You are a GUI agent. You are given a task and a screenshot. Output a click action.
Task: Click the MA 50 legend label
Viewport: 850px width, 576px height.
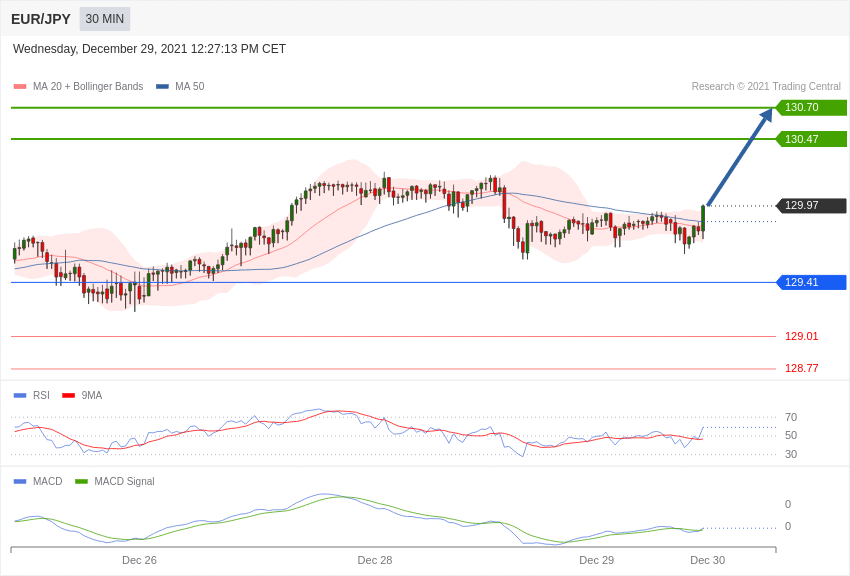[190, 86]
